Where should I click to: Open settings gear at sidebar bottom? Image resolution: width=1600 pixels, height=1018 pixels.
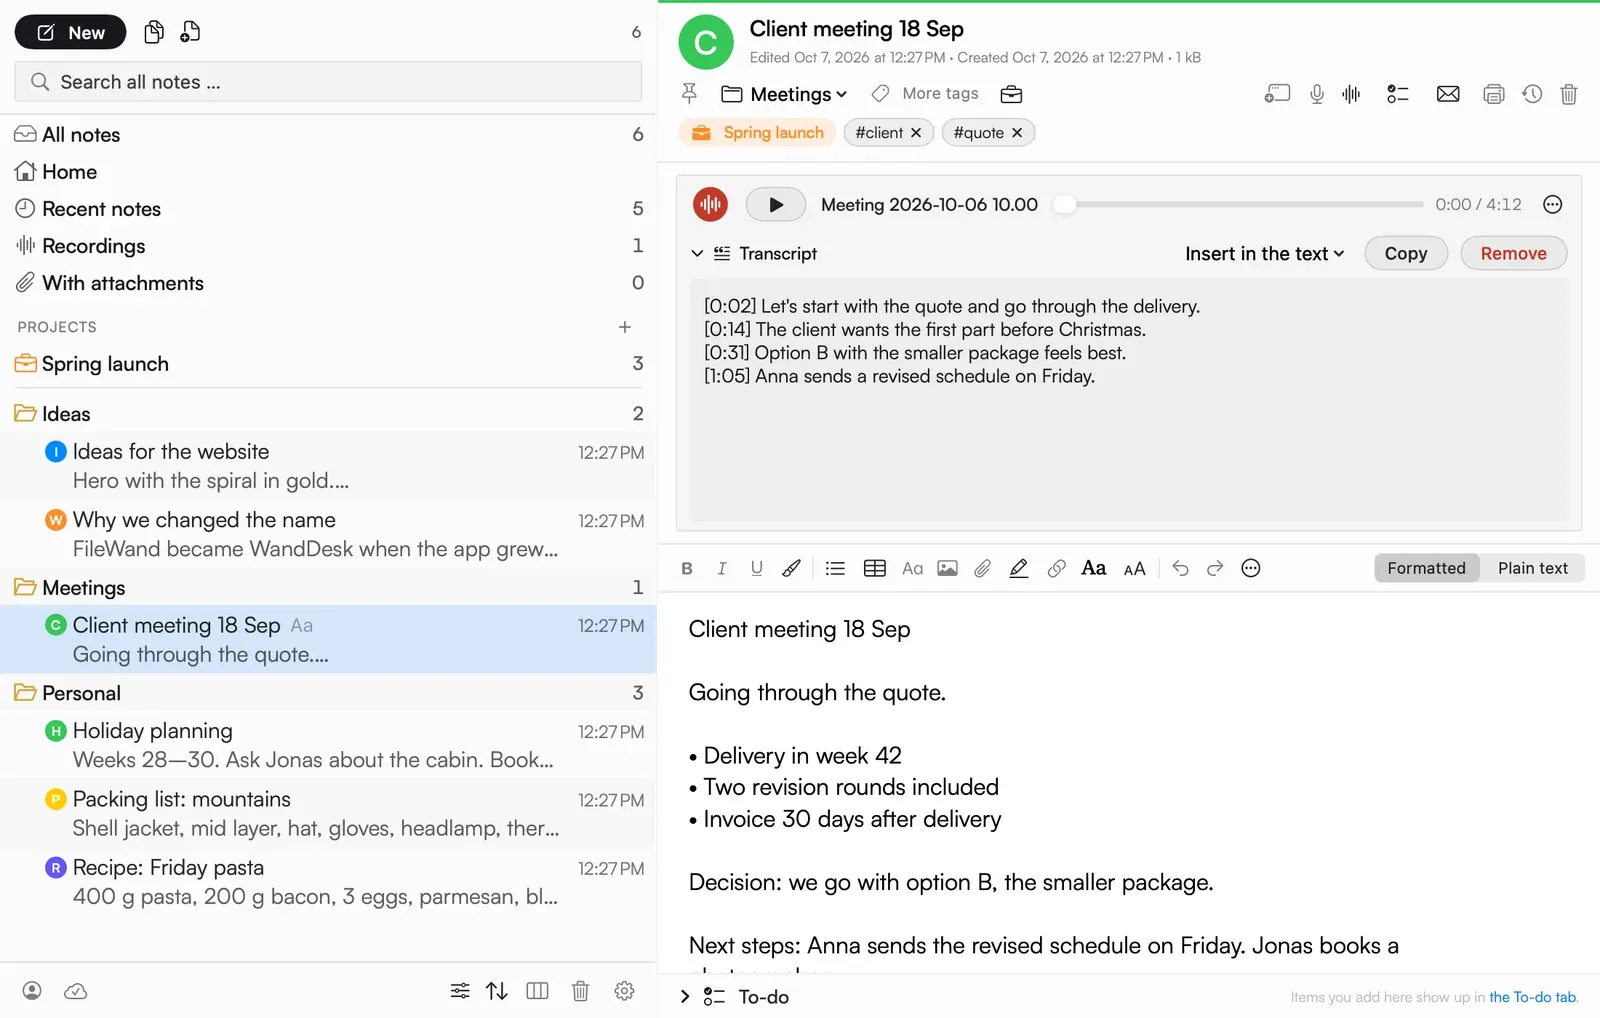625,991
